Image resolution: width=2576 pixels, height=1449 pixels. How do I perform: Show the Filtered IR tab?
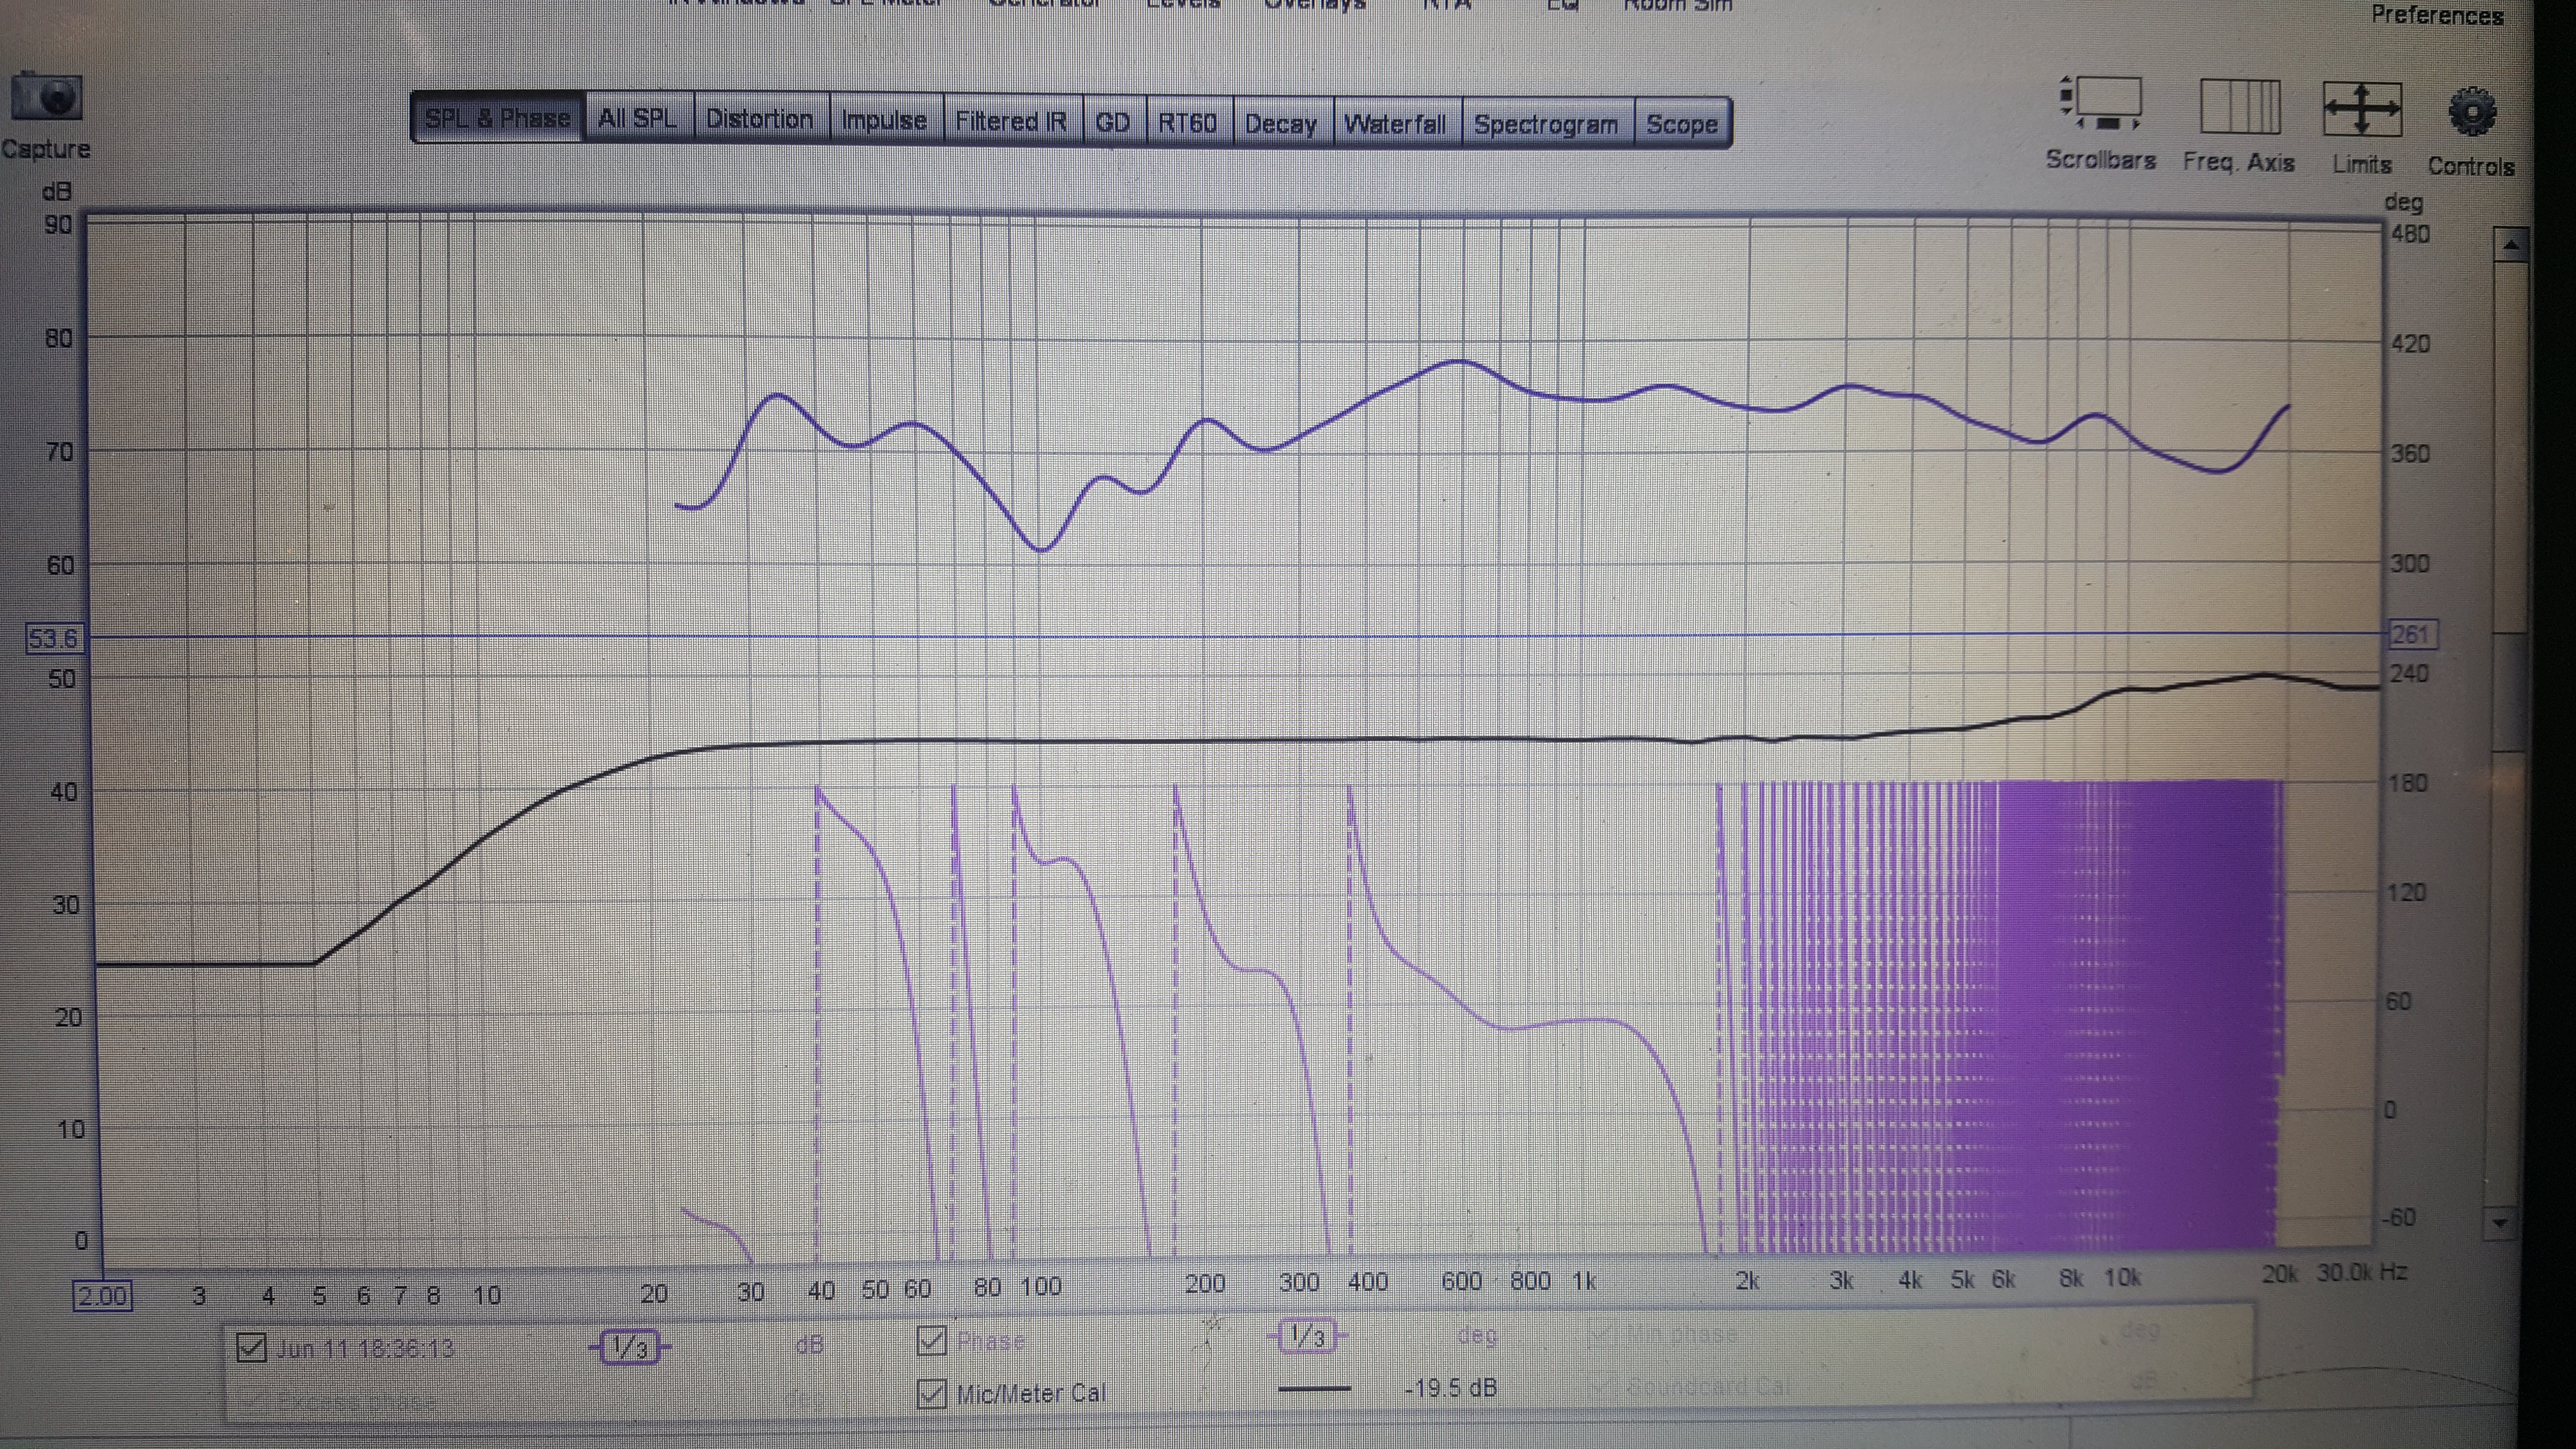pos(1011,122)
